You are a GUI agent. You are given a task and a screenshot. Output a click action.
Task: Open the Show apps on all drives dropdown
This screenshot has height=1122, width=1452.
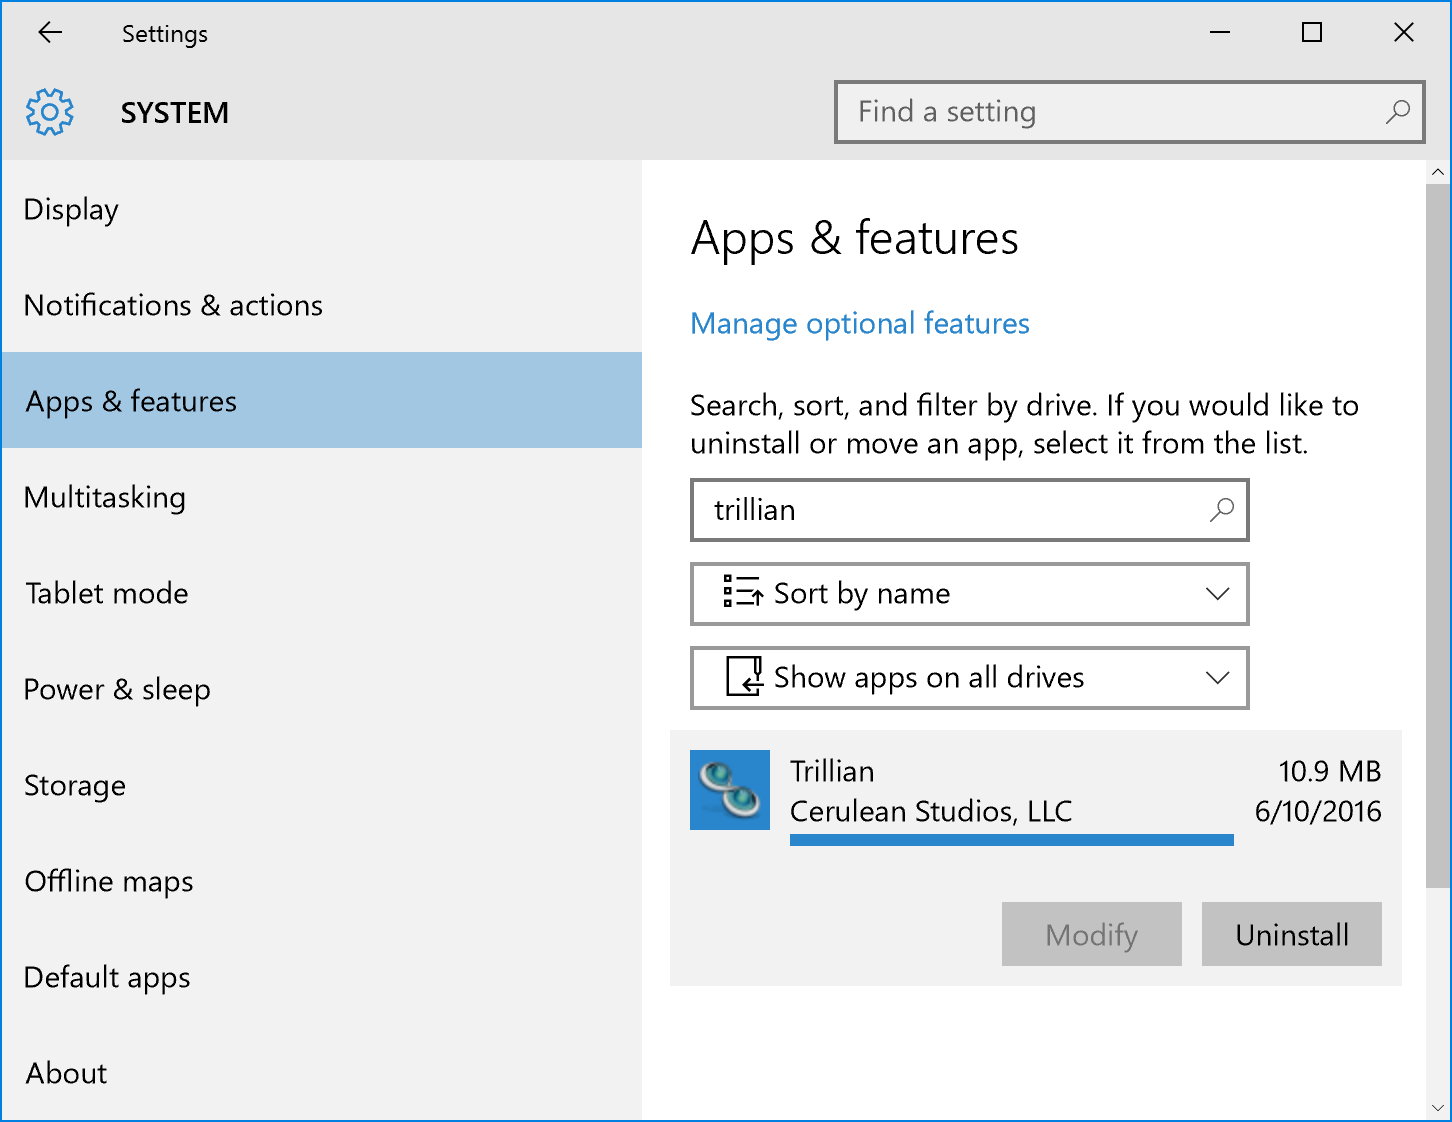(x=969, y=678)
